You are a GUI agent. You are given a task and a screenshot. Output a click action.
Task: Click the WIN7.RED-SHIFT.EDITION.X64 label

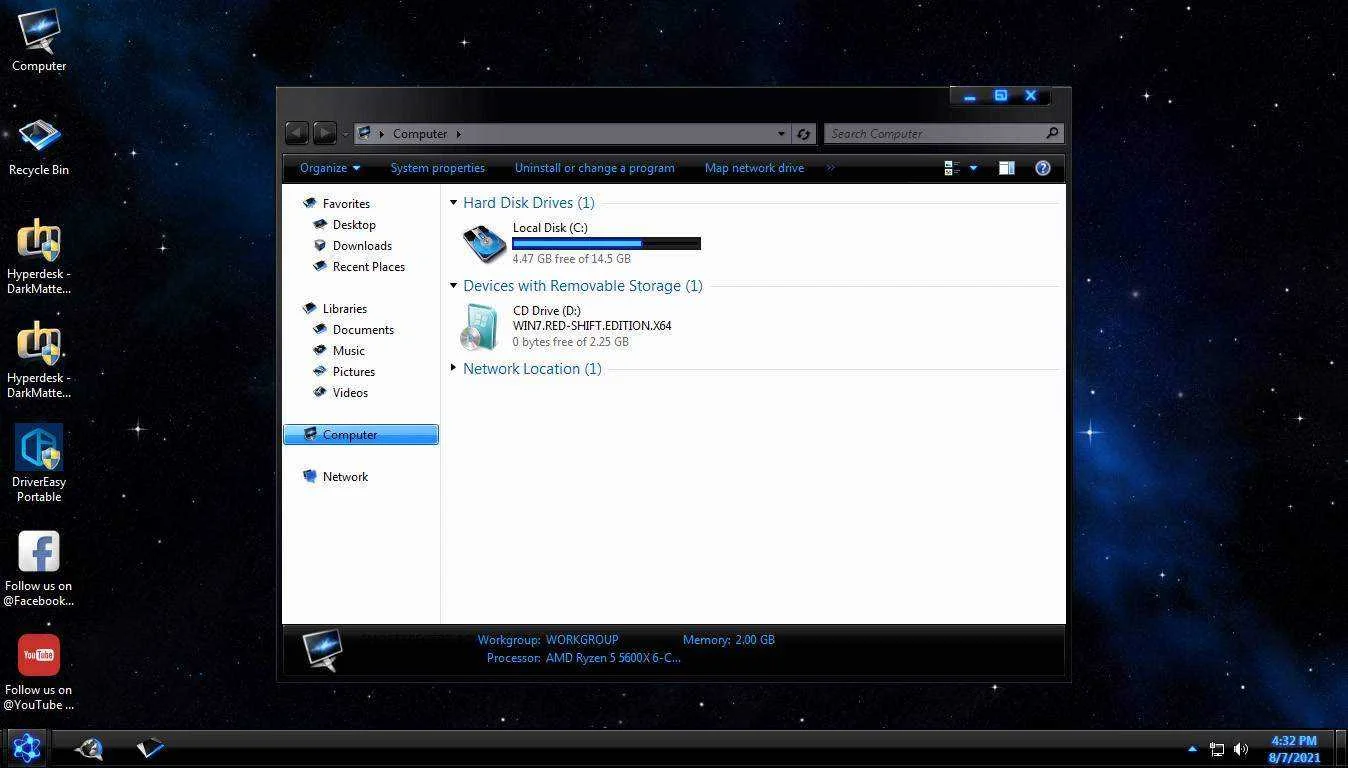592,326
